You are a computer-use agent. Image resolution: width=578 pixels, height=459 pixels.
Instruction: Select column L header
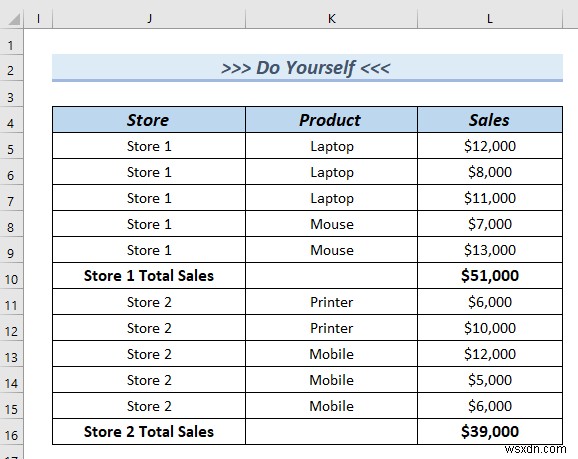click(490, 19)
